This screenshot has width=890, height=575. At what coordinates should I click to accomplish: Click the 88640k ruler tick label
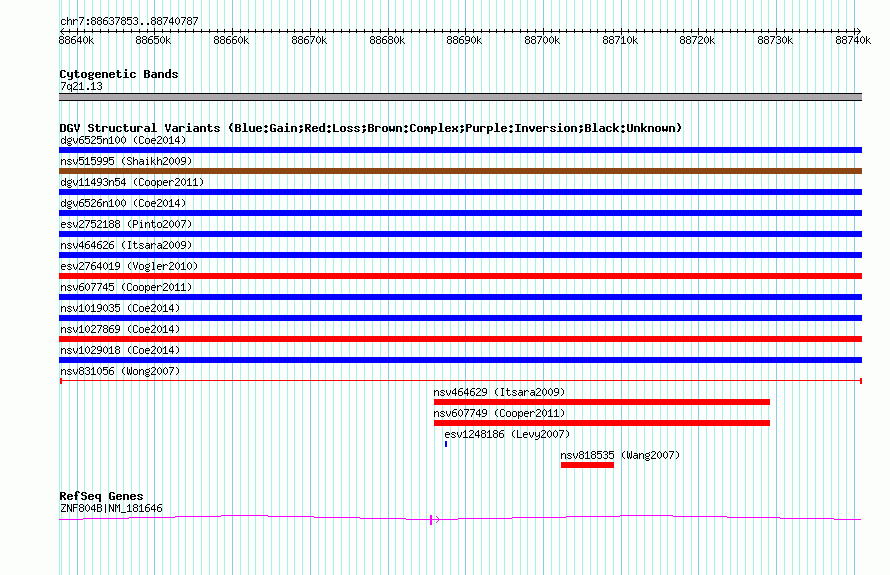(x=77, y=40)
